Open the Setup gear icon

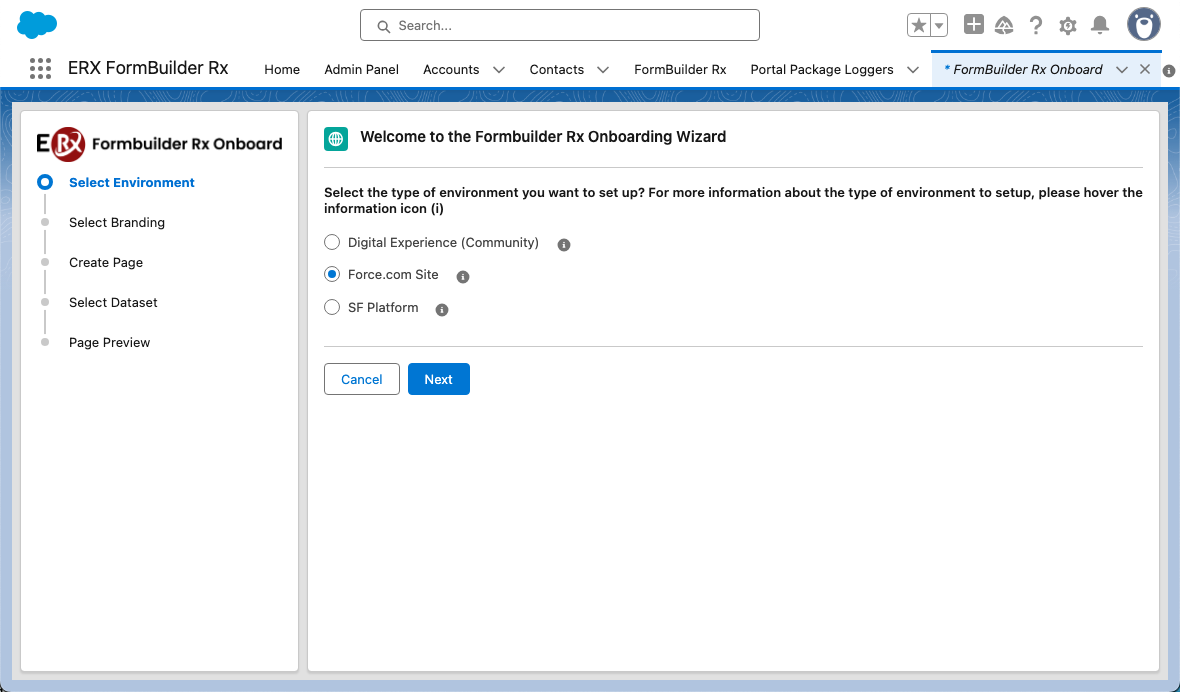click(x=1068, y=26)
